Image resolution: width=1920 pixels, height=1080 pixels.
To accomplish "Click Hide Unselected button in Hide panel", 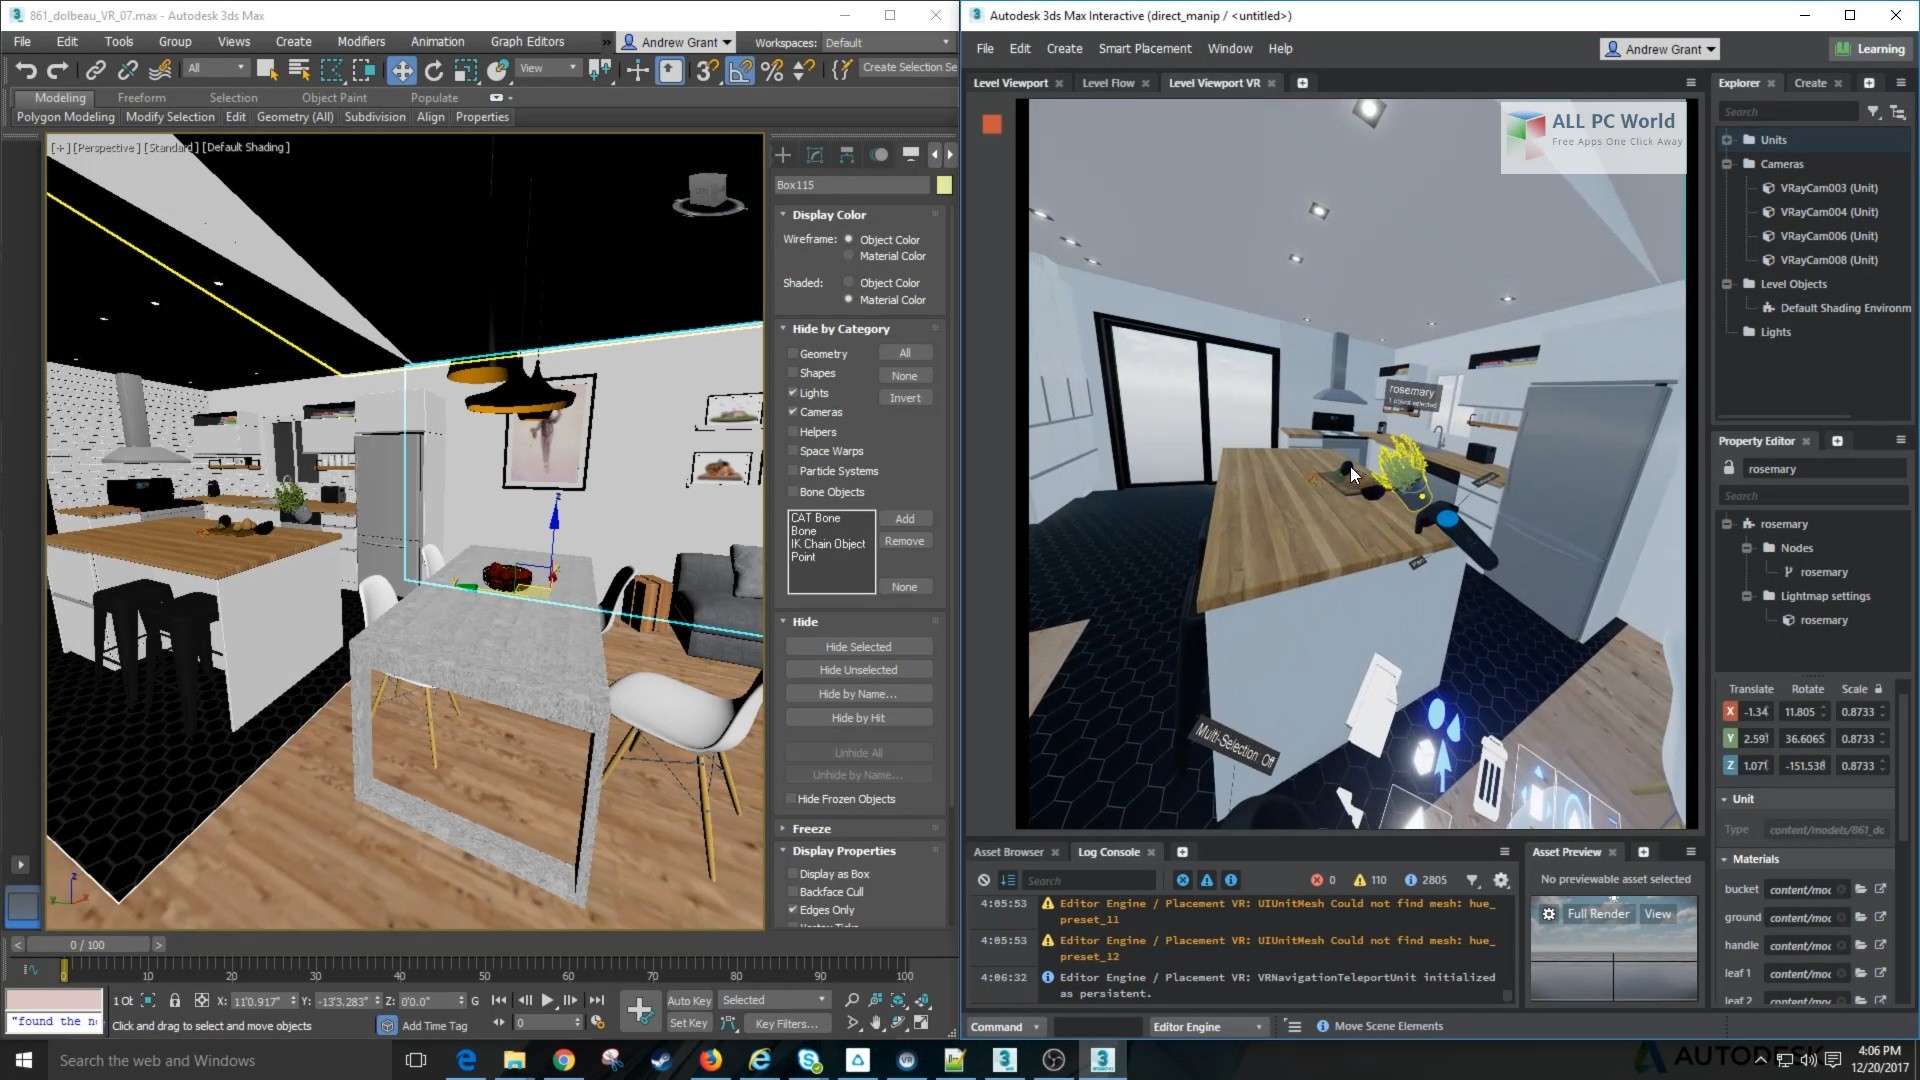I will click(x=858, y=670).
